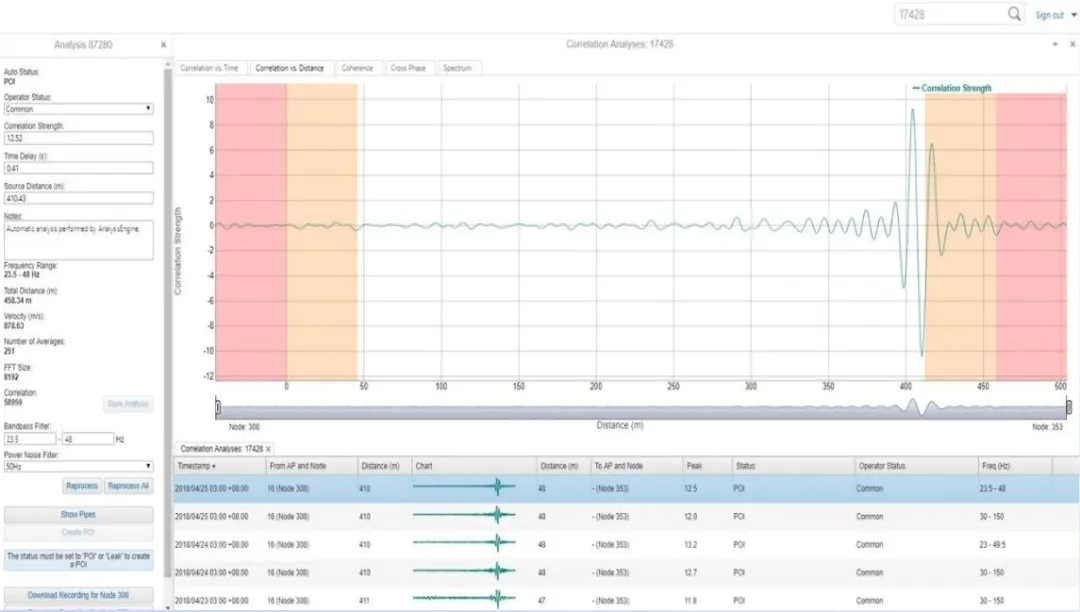
Task: Sort by From AP and Node column header
Action: (311, 466)
